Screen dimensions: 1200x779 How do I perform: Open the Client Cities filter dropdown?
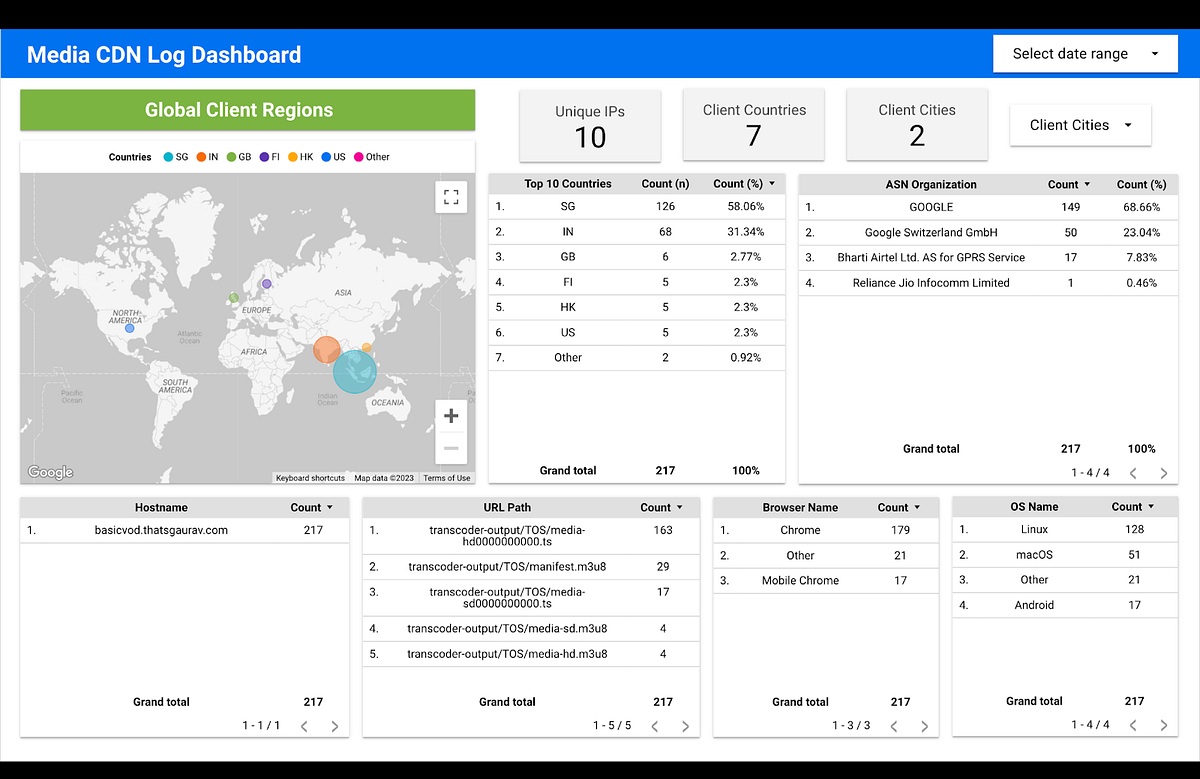point(1080,125)
